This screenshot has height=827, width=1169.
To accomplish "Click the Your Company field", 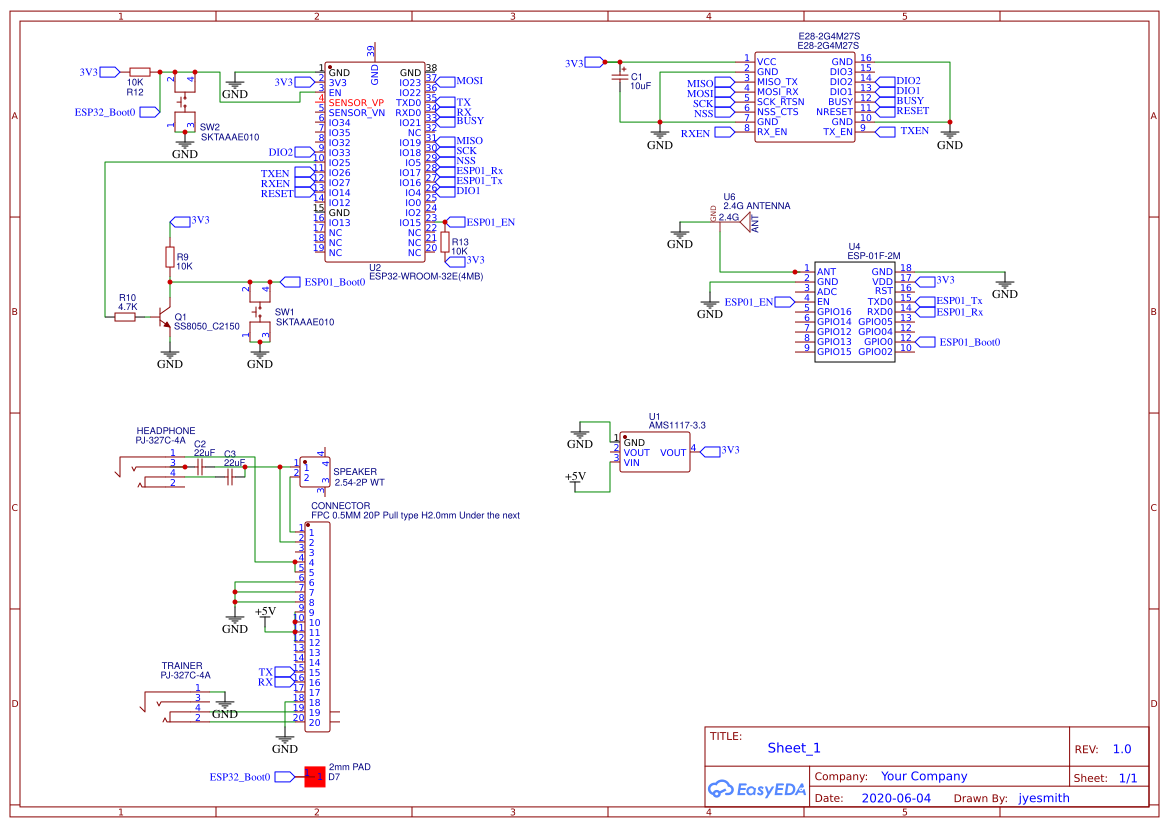I will pos(924,776).
